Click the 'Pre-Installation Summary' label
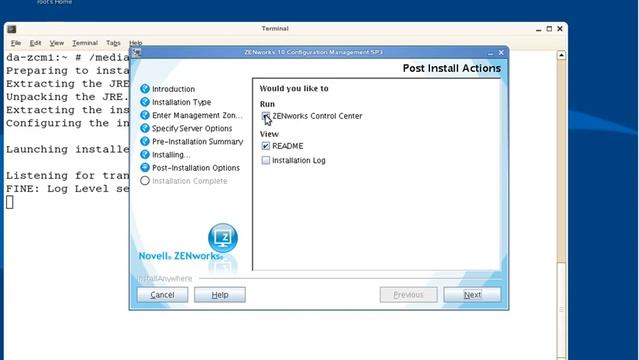The width and height of the screenshot is (640, 360). [x=198, y=142]
